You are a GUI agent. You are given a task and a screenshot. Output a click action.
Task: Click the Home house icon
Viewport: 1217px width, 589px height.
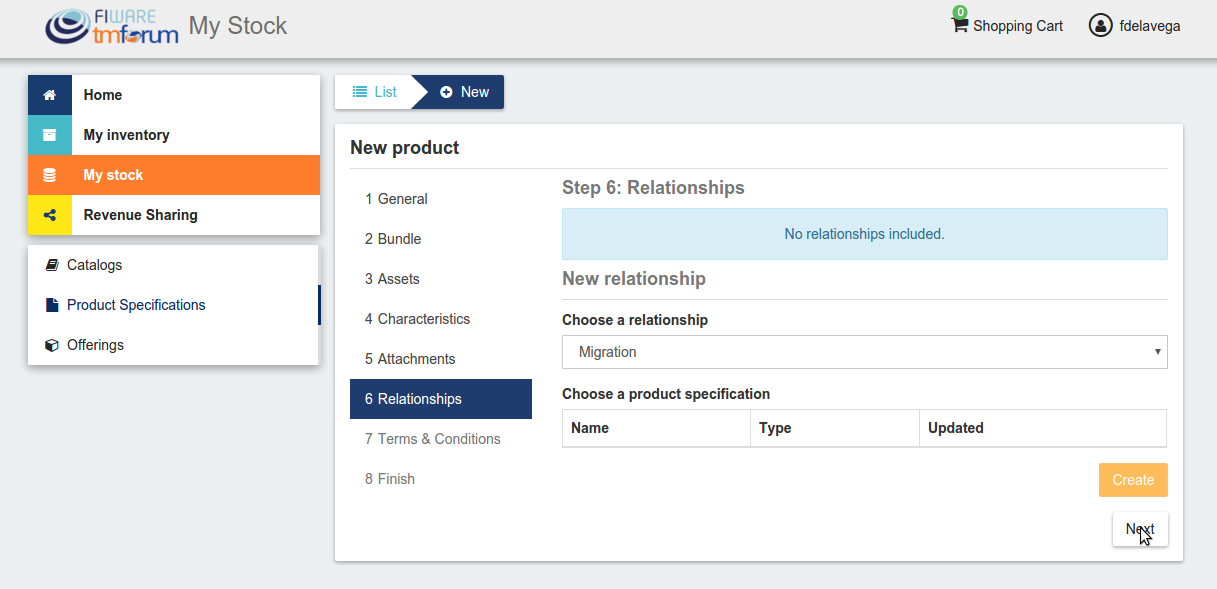pos(49,95)
